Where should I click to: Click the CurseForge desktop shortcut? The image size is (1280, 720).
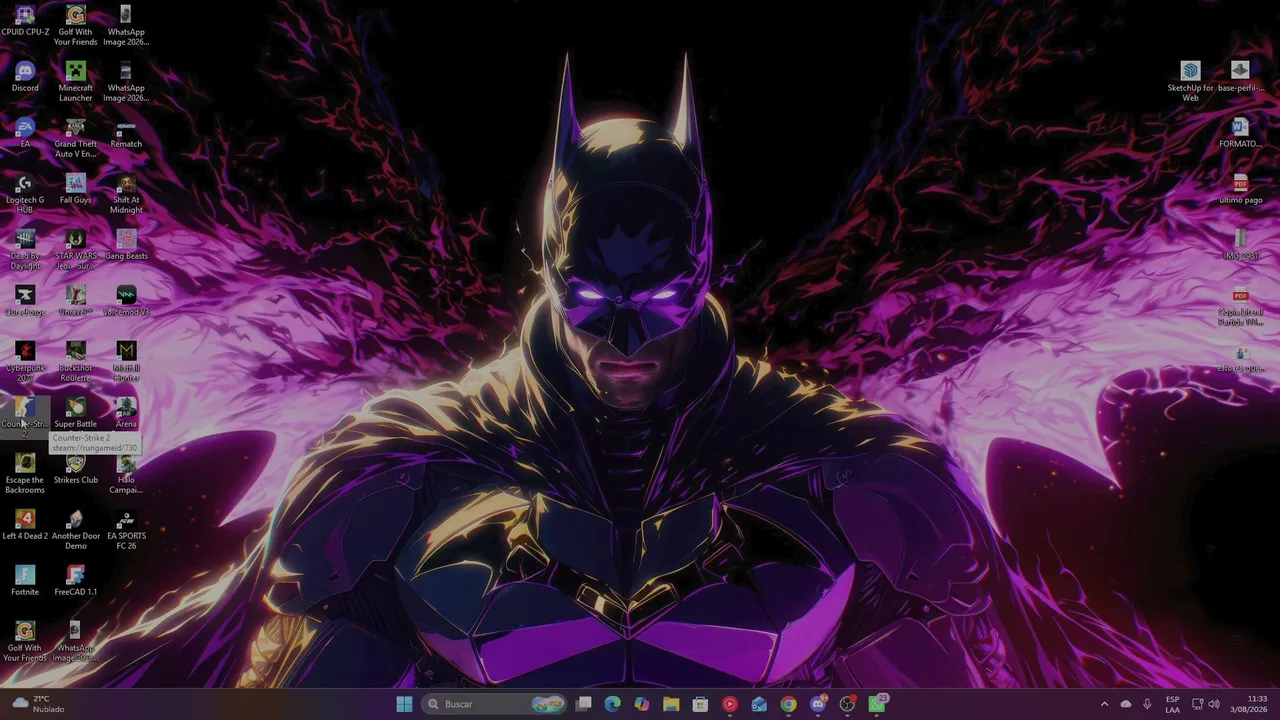click(x=25, y=302)
